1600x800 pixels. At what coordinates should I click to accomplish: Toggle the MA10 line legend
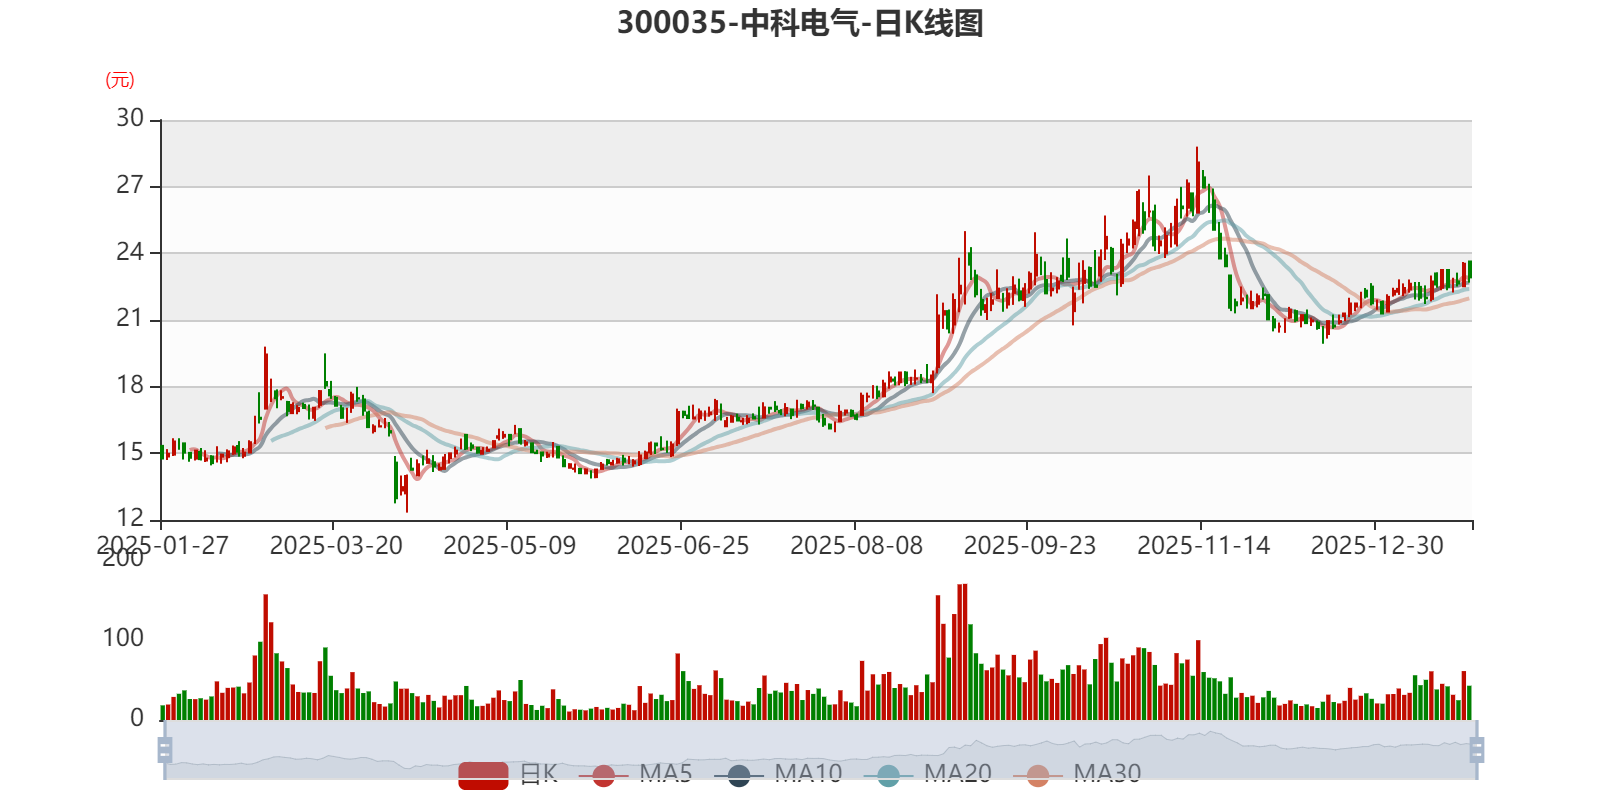(x=779, y=774)
